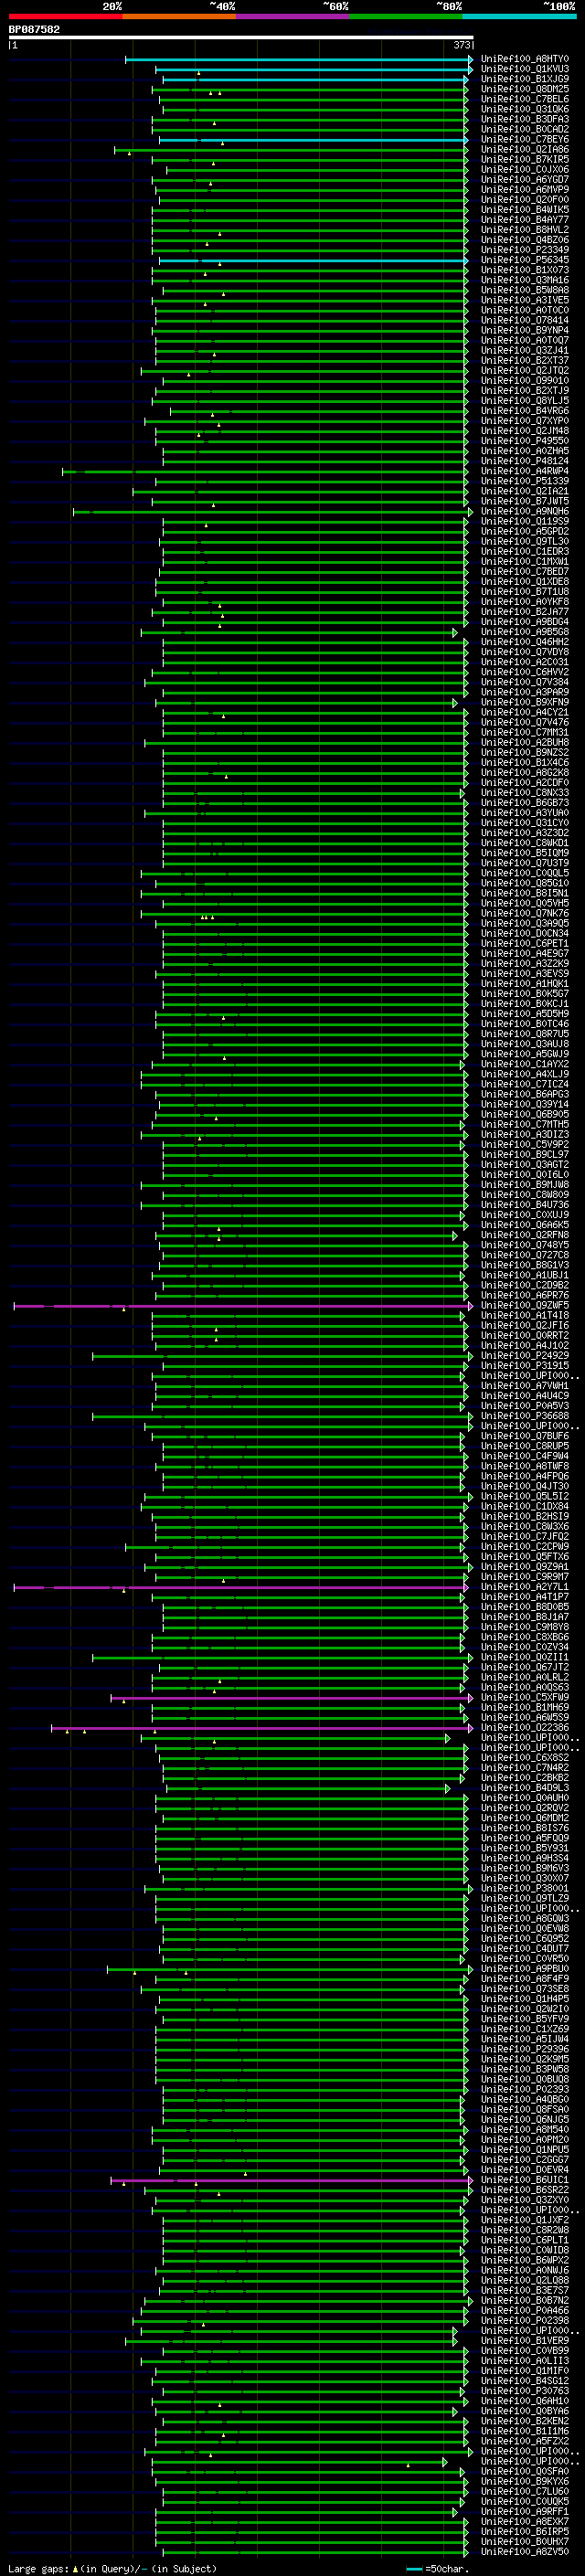The width and height of the screenshot is (585, 2576).
Task: Select the UniRef100_Q2JFI6 label
Action: coord(525,1326)
